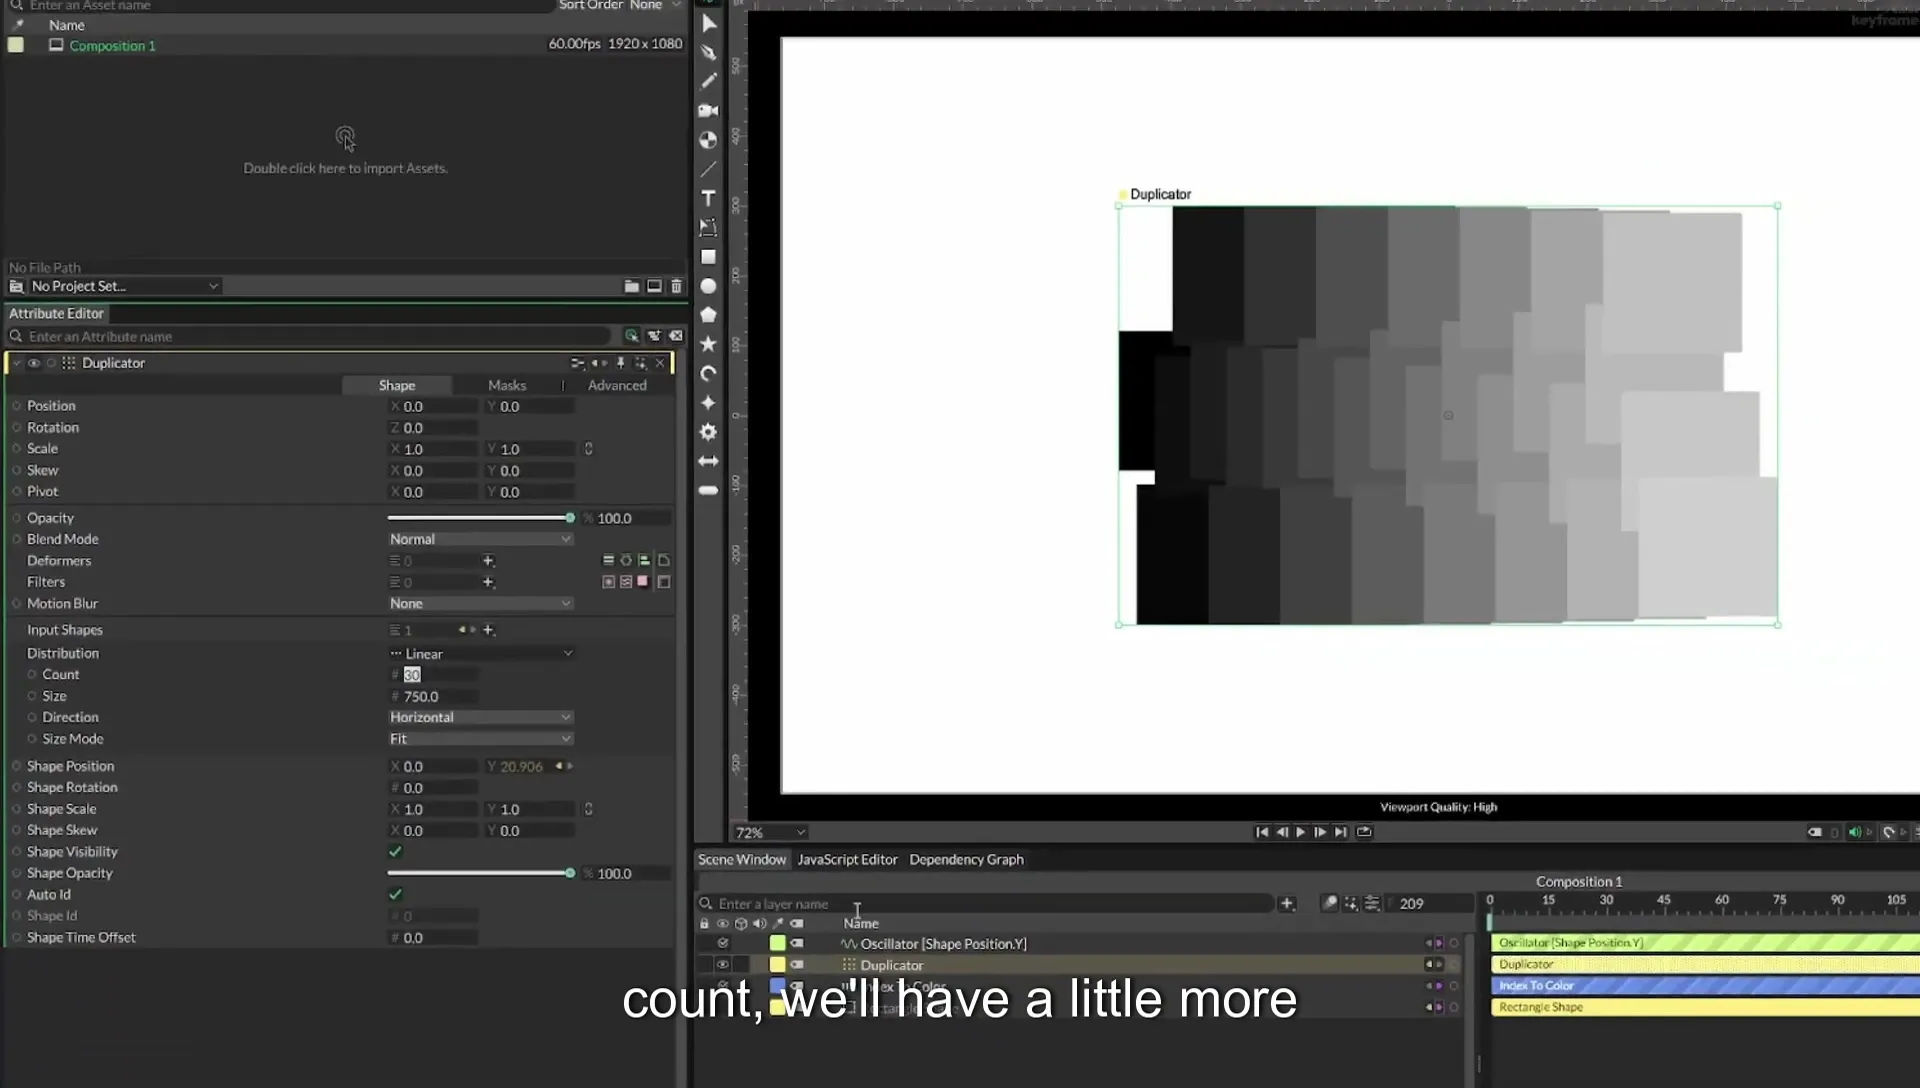Toggle proportional lock for Scale
Screen dimensions: 1920x1088
[x=588, y=449]
